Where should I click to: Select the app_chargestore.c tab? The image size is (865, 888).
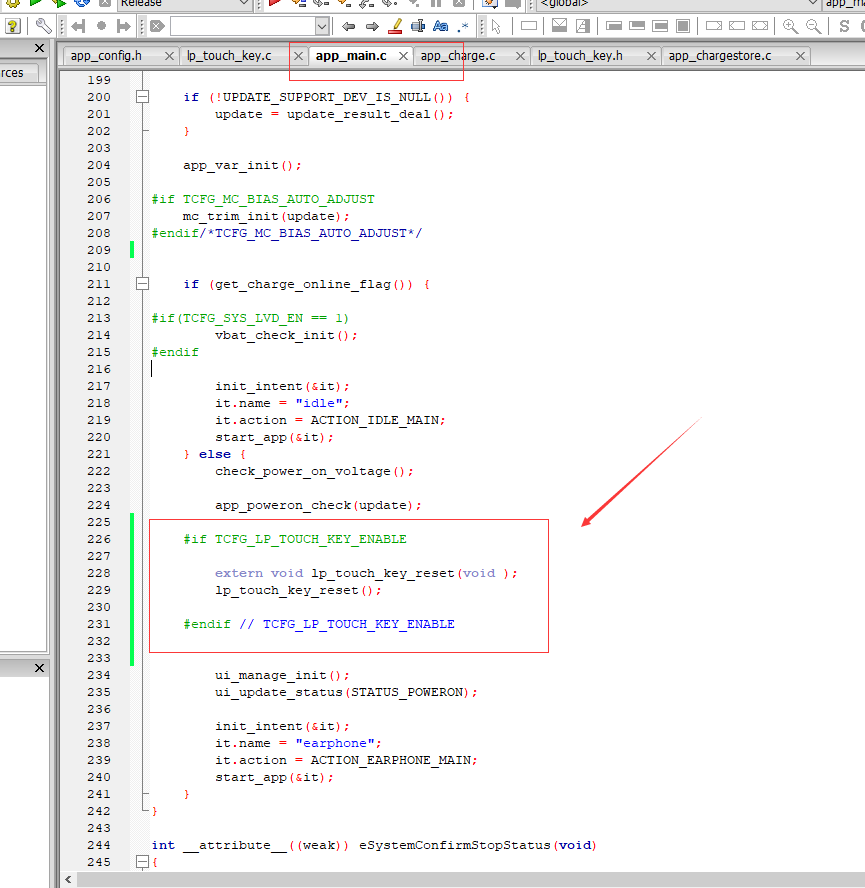click(720, 56)
